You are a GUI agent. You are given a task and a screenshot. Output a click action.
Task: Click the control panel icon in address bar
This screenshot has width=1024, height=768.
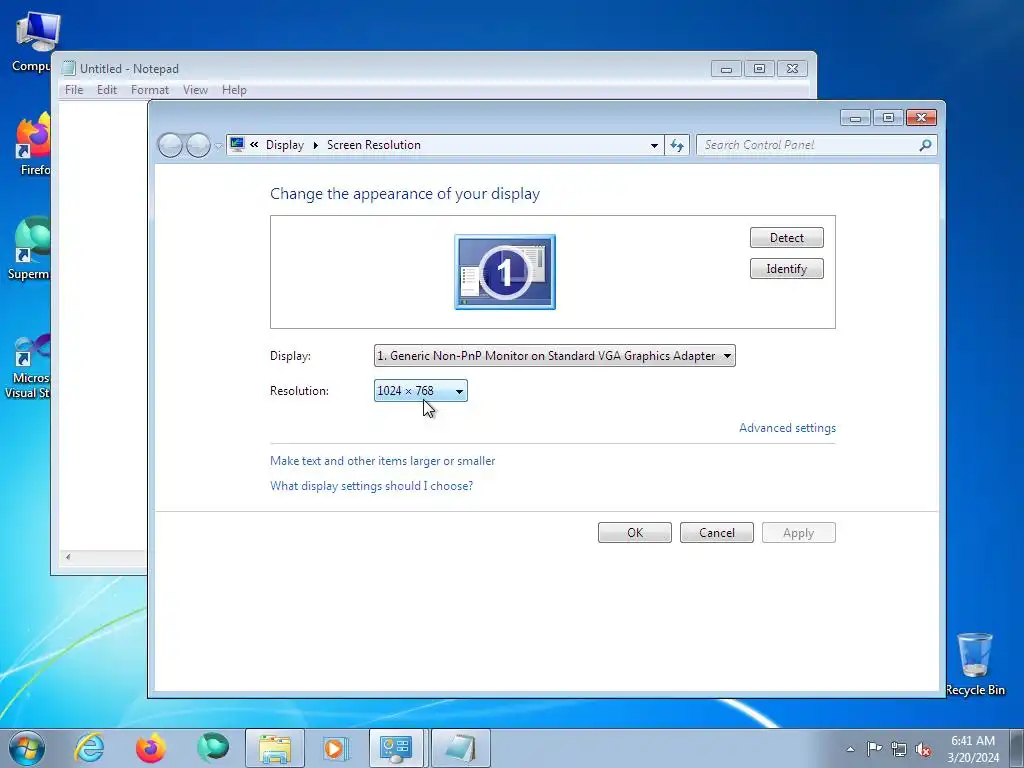pyautogui.click(x=237, y=144)
